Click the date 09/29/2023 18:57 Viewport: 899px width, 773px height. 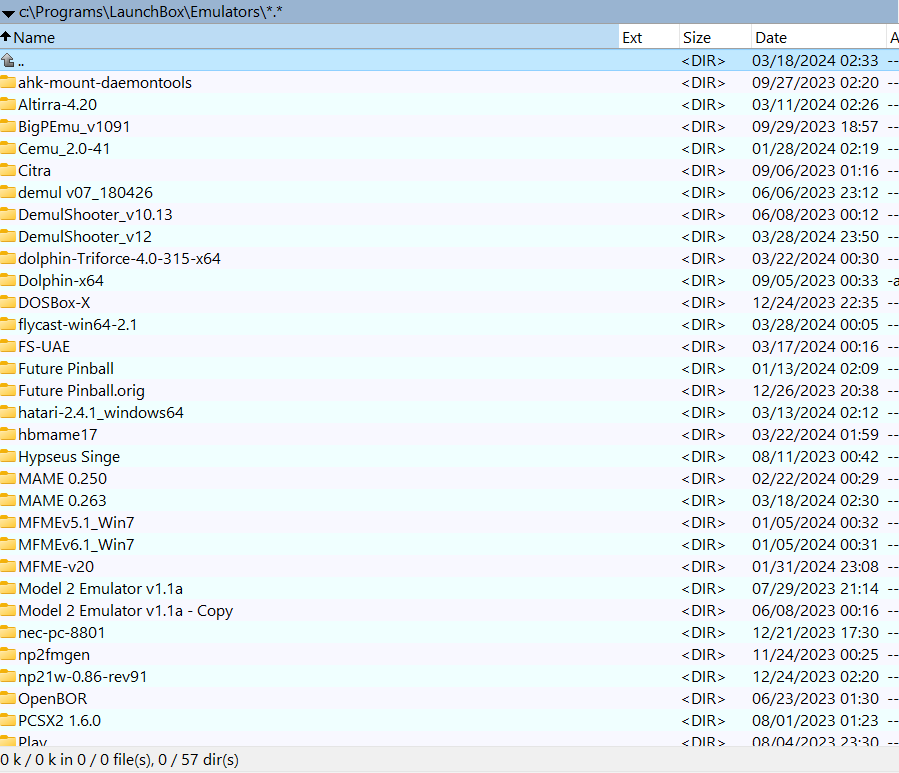click(815, 126)
